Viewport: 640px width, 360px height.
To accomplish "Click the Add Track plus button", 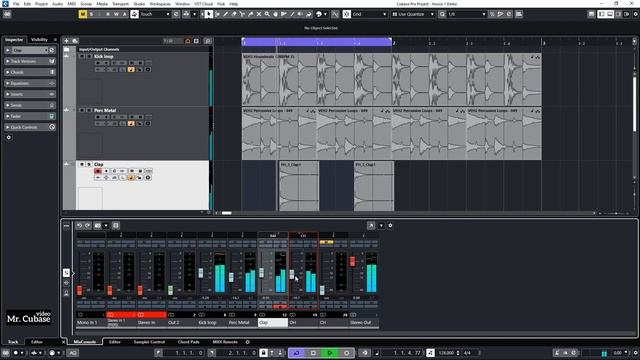I will [x=66, y=41].
